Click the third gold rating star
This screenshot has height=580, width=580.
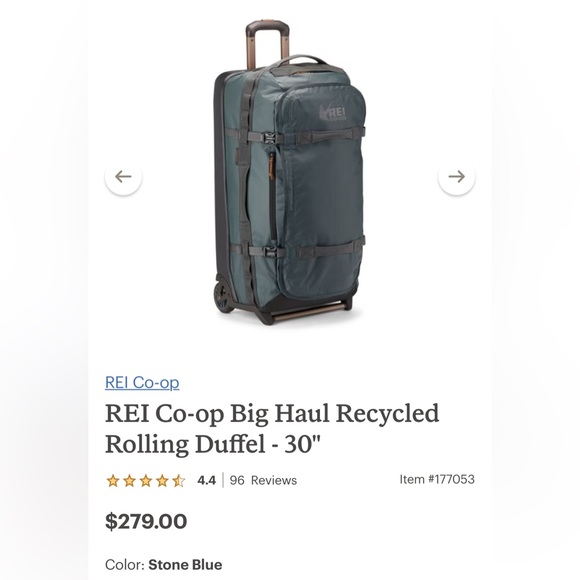click(146, 480)
